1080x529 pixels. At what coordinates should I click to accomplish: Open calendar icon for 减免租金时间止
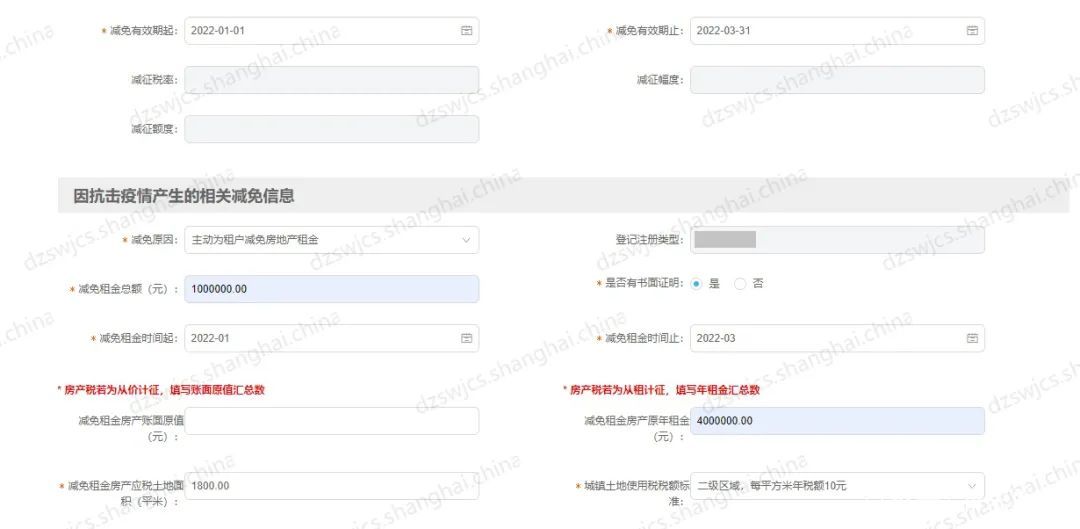pyautogui.click(x=972, y=338)
